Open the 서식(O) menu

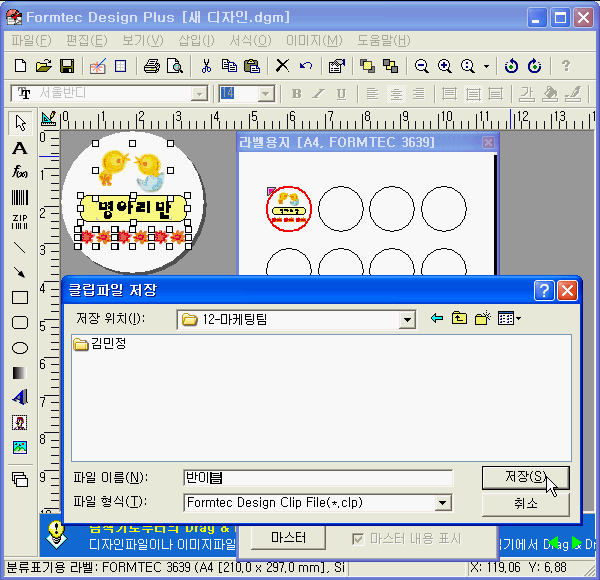[x=250, y=40]
